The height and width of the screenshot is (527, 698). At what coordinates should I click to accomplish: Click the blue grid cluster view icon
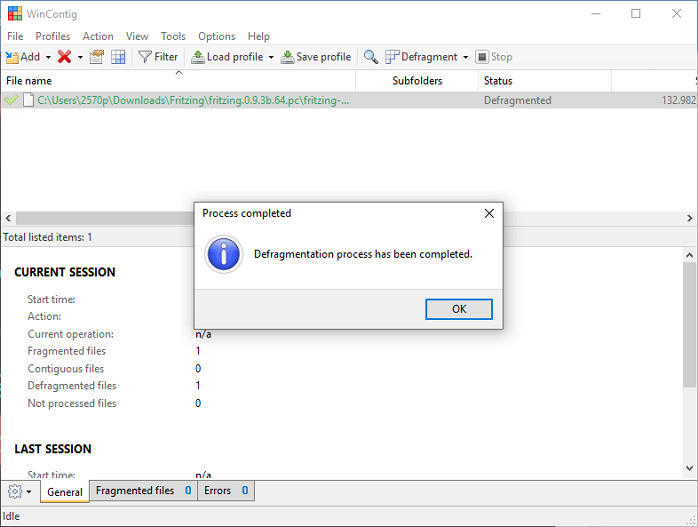pyautogui.click(x=118, y=57)
